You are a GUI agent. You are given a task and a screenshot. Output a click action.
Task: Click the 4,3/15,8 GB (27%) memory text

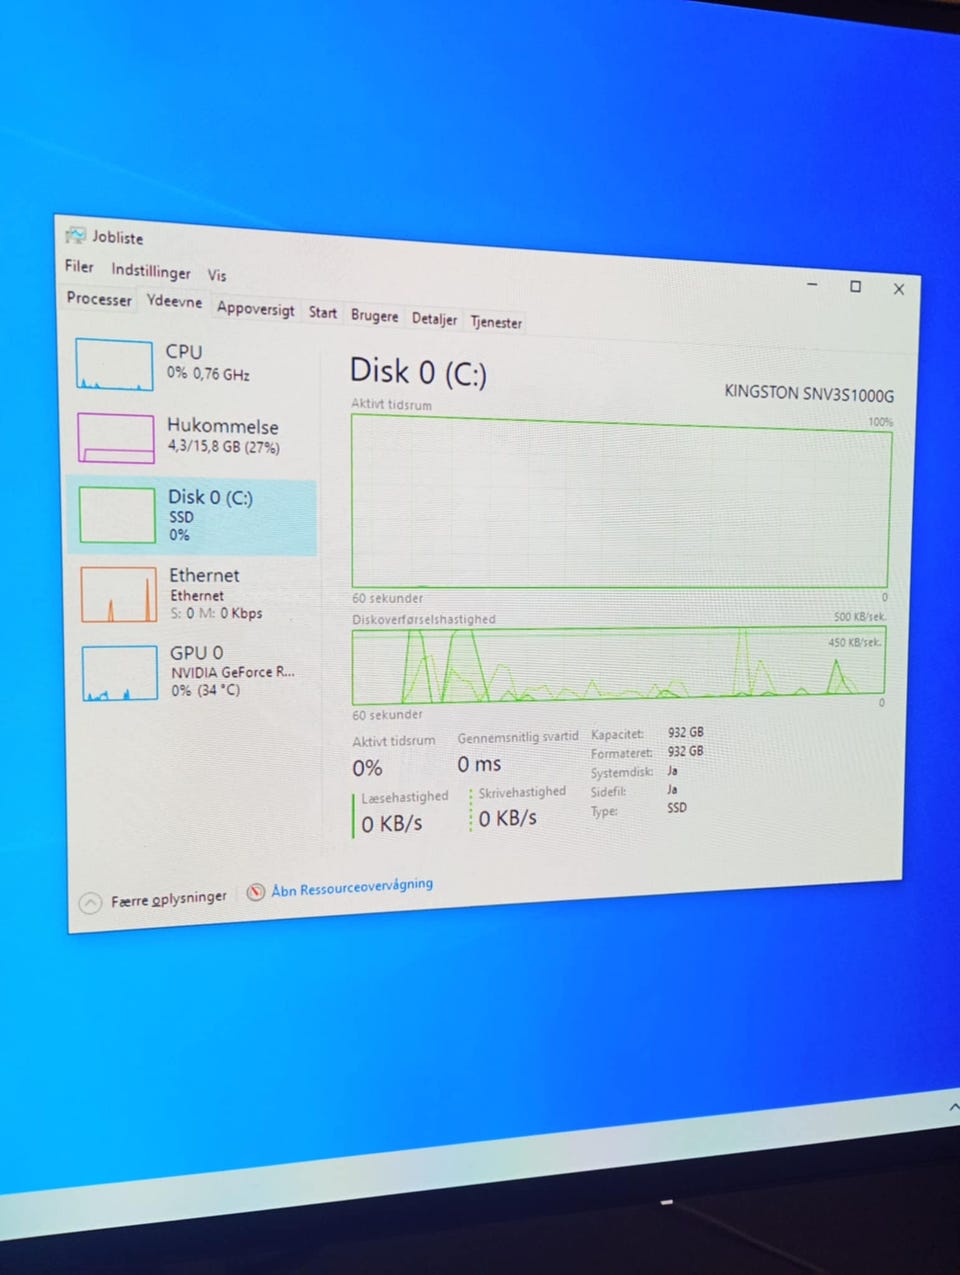coord(223,447)
